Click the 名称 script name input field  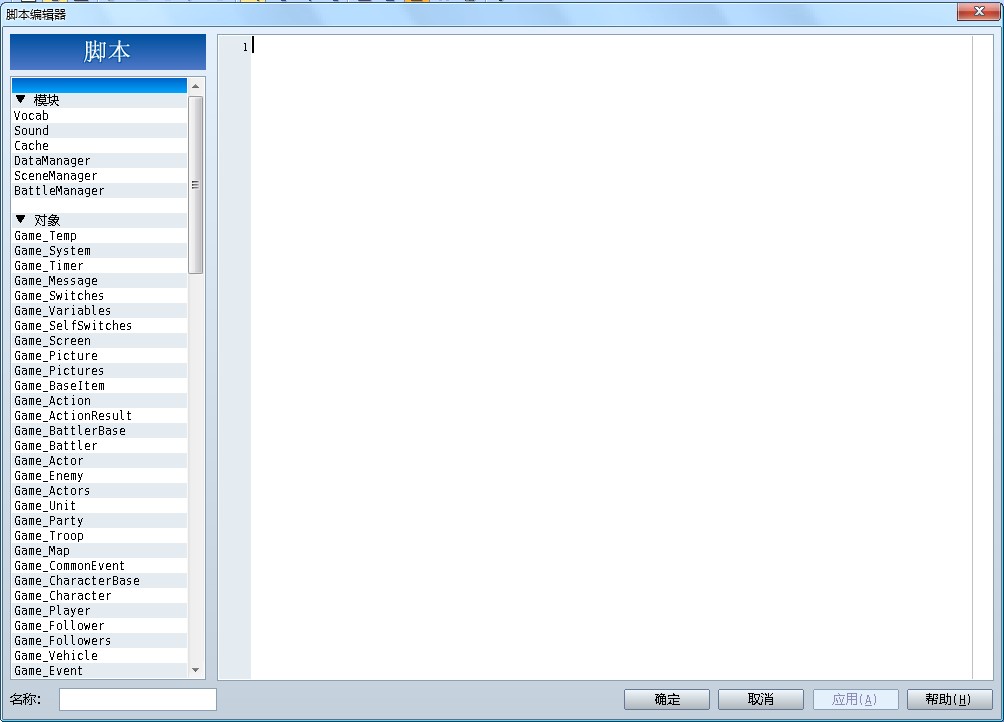point(138,700)
